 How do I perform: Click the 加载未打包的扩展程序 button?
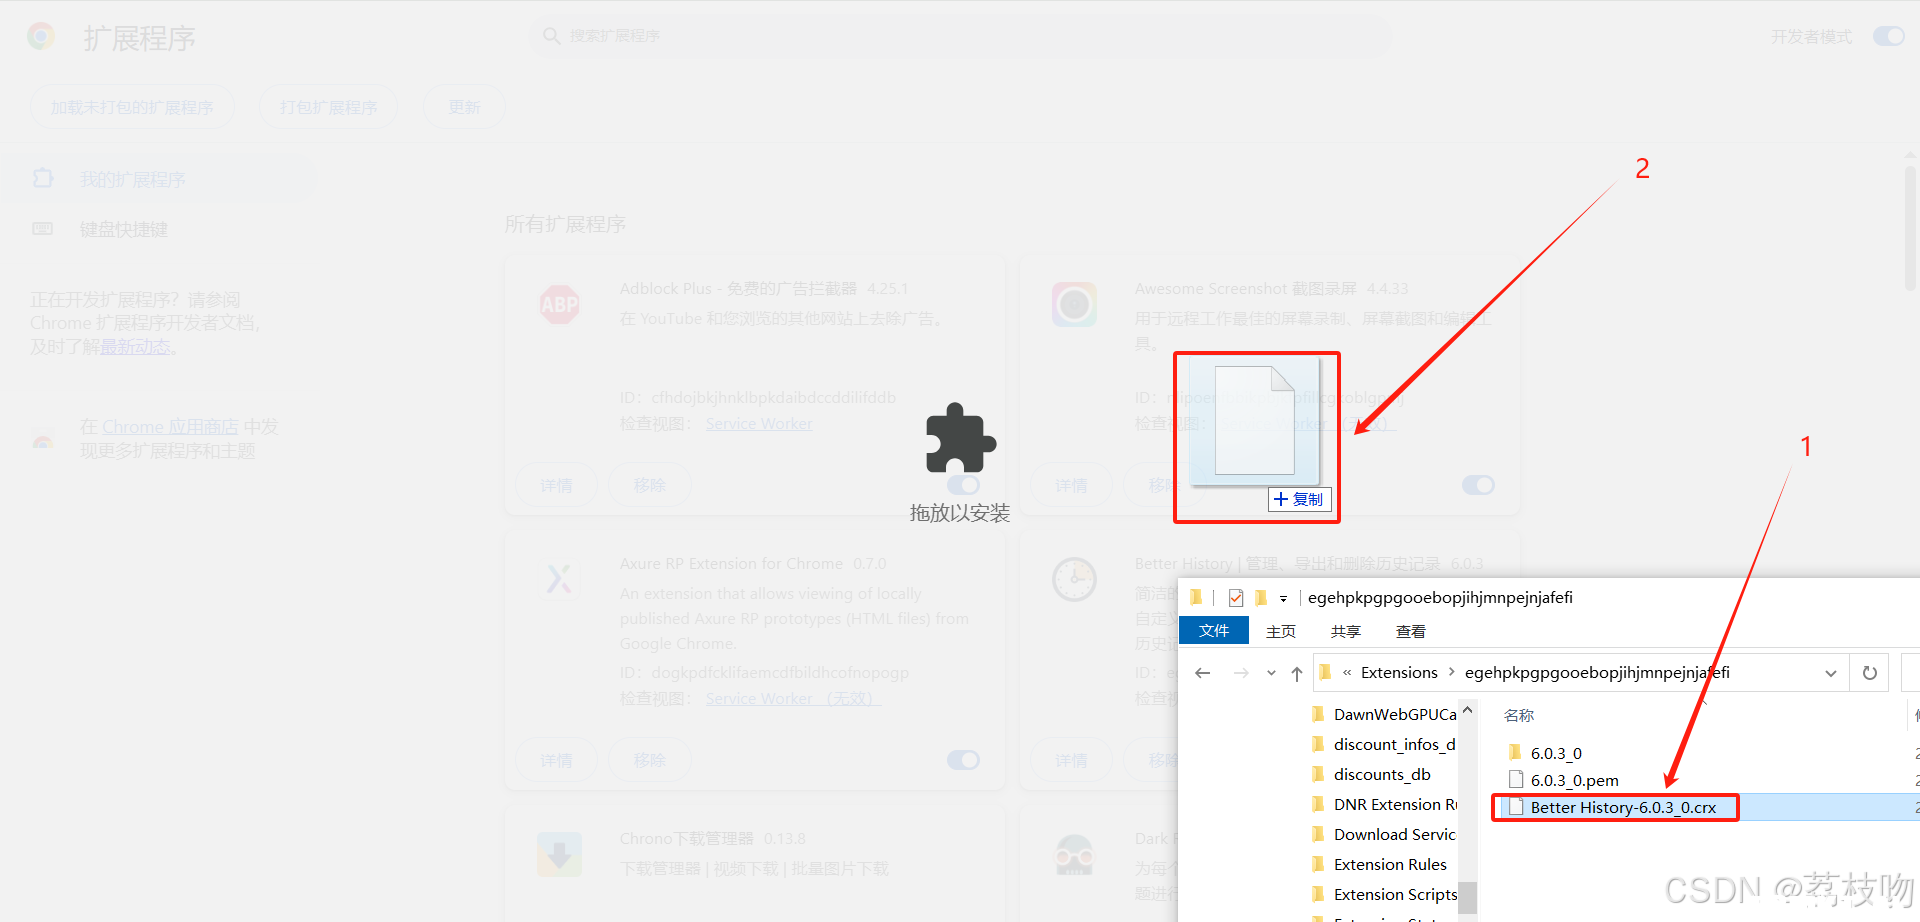point(132,107)
